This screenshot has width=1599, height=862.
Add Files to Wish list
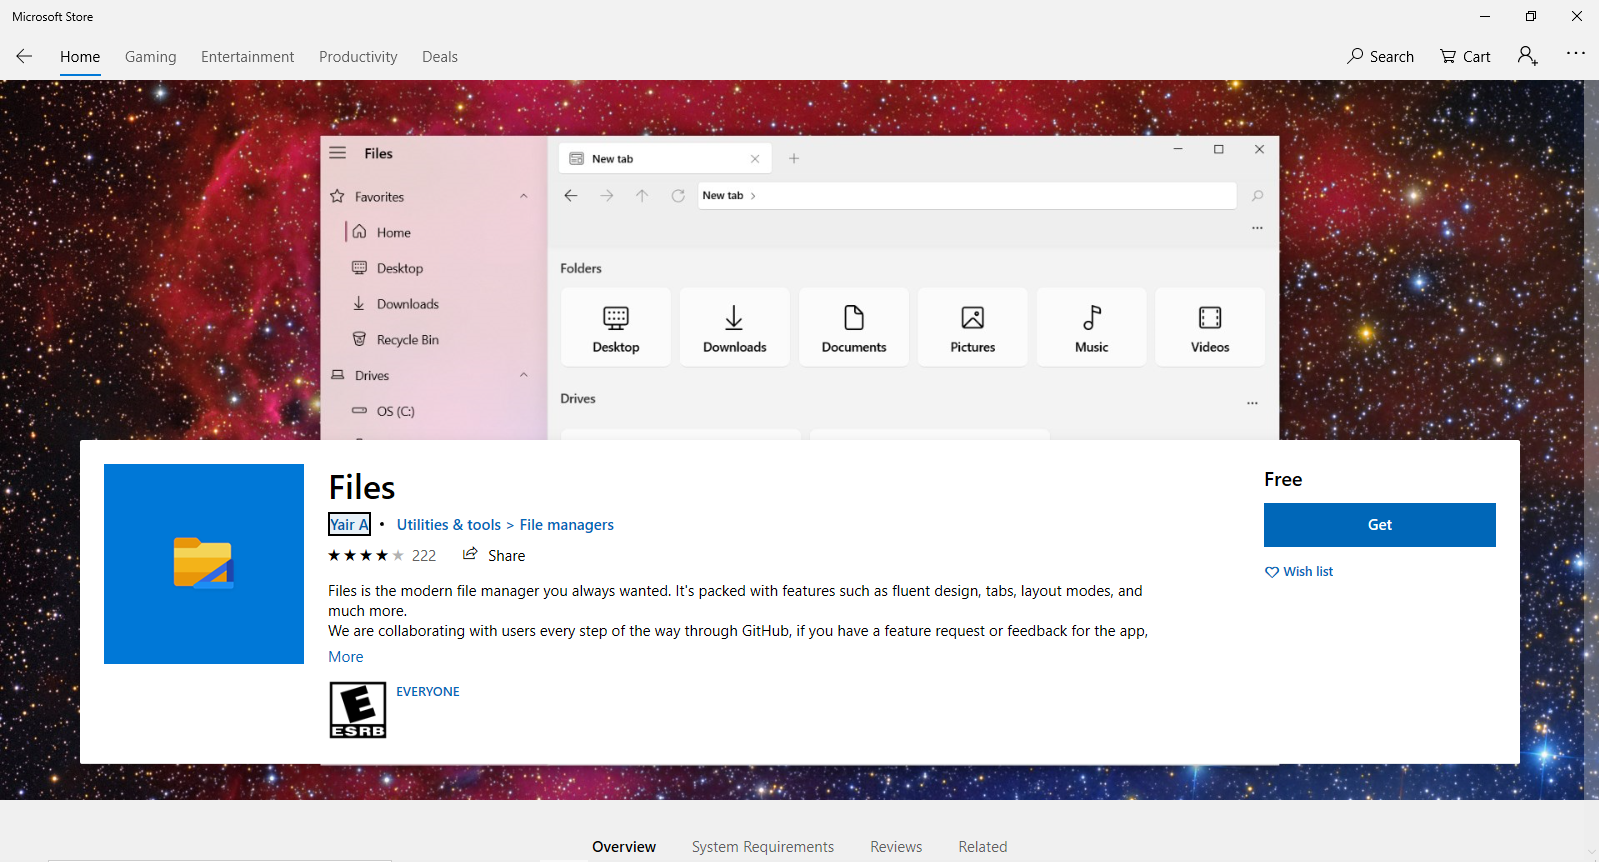(x=1299, y=572)
